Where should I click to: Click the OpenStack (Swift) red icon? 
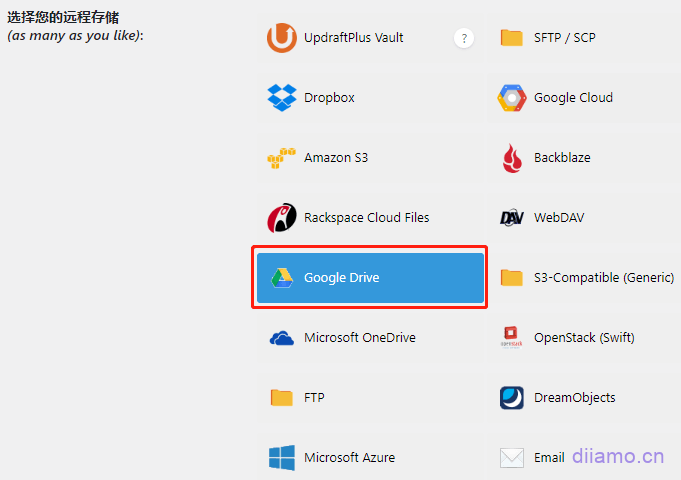point(512,338)
